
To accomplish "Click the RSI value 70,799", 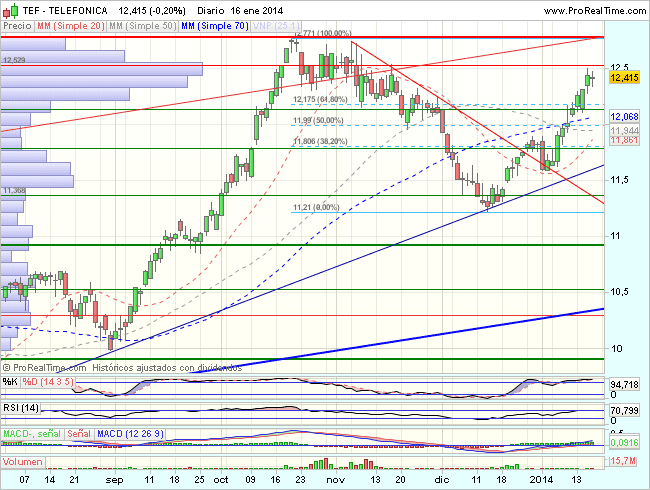I will point(624,411).
